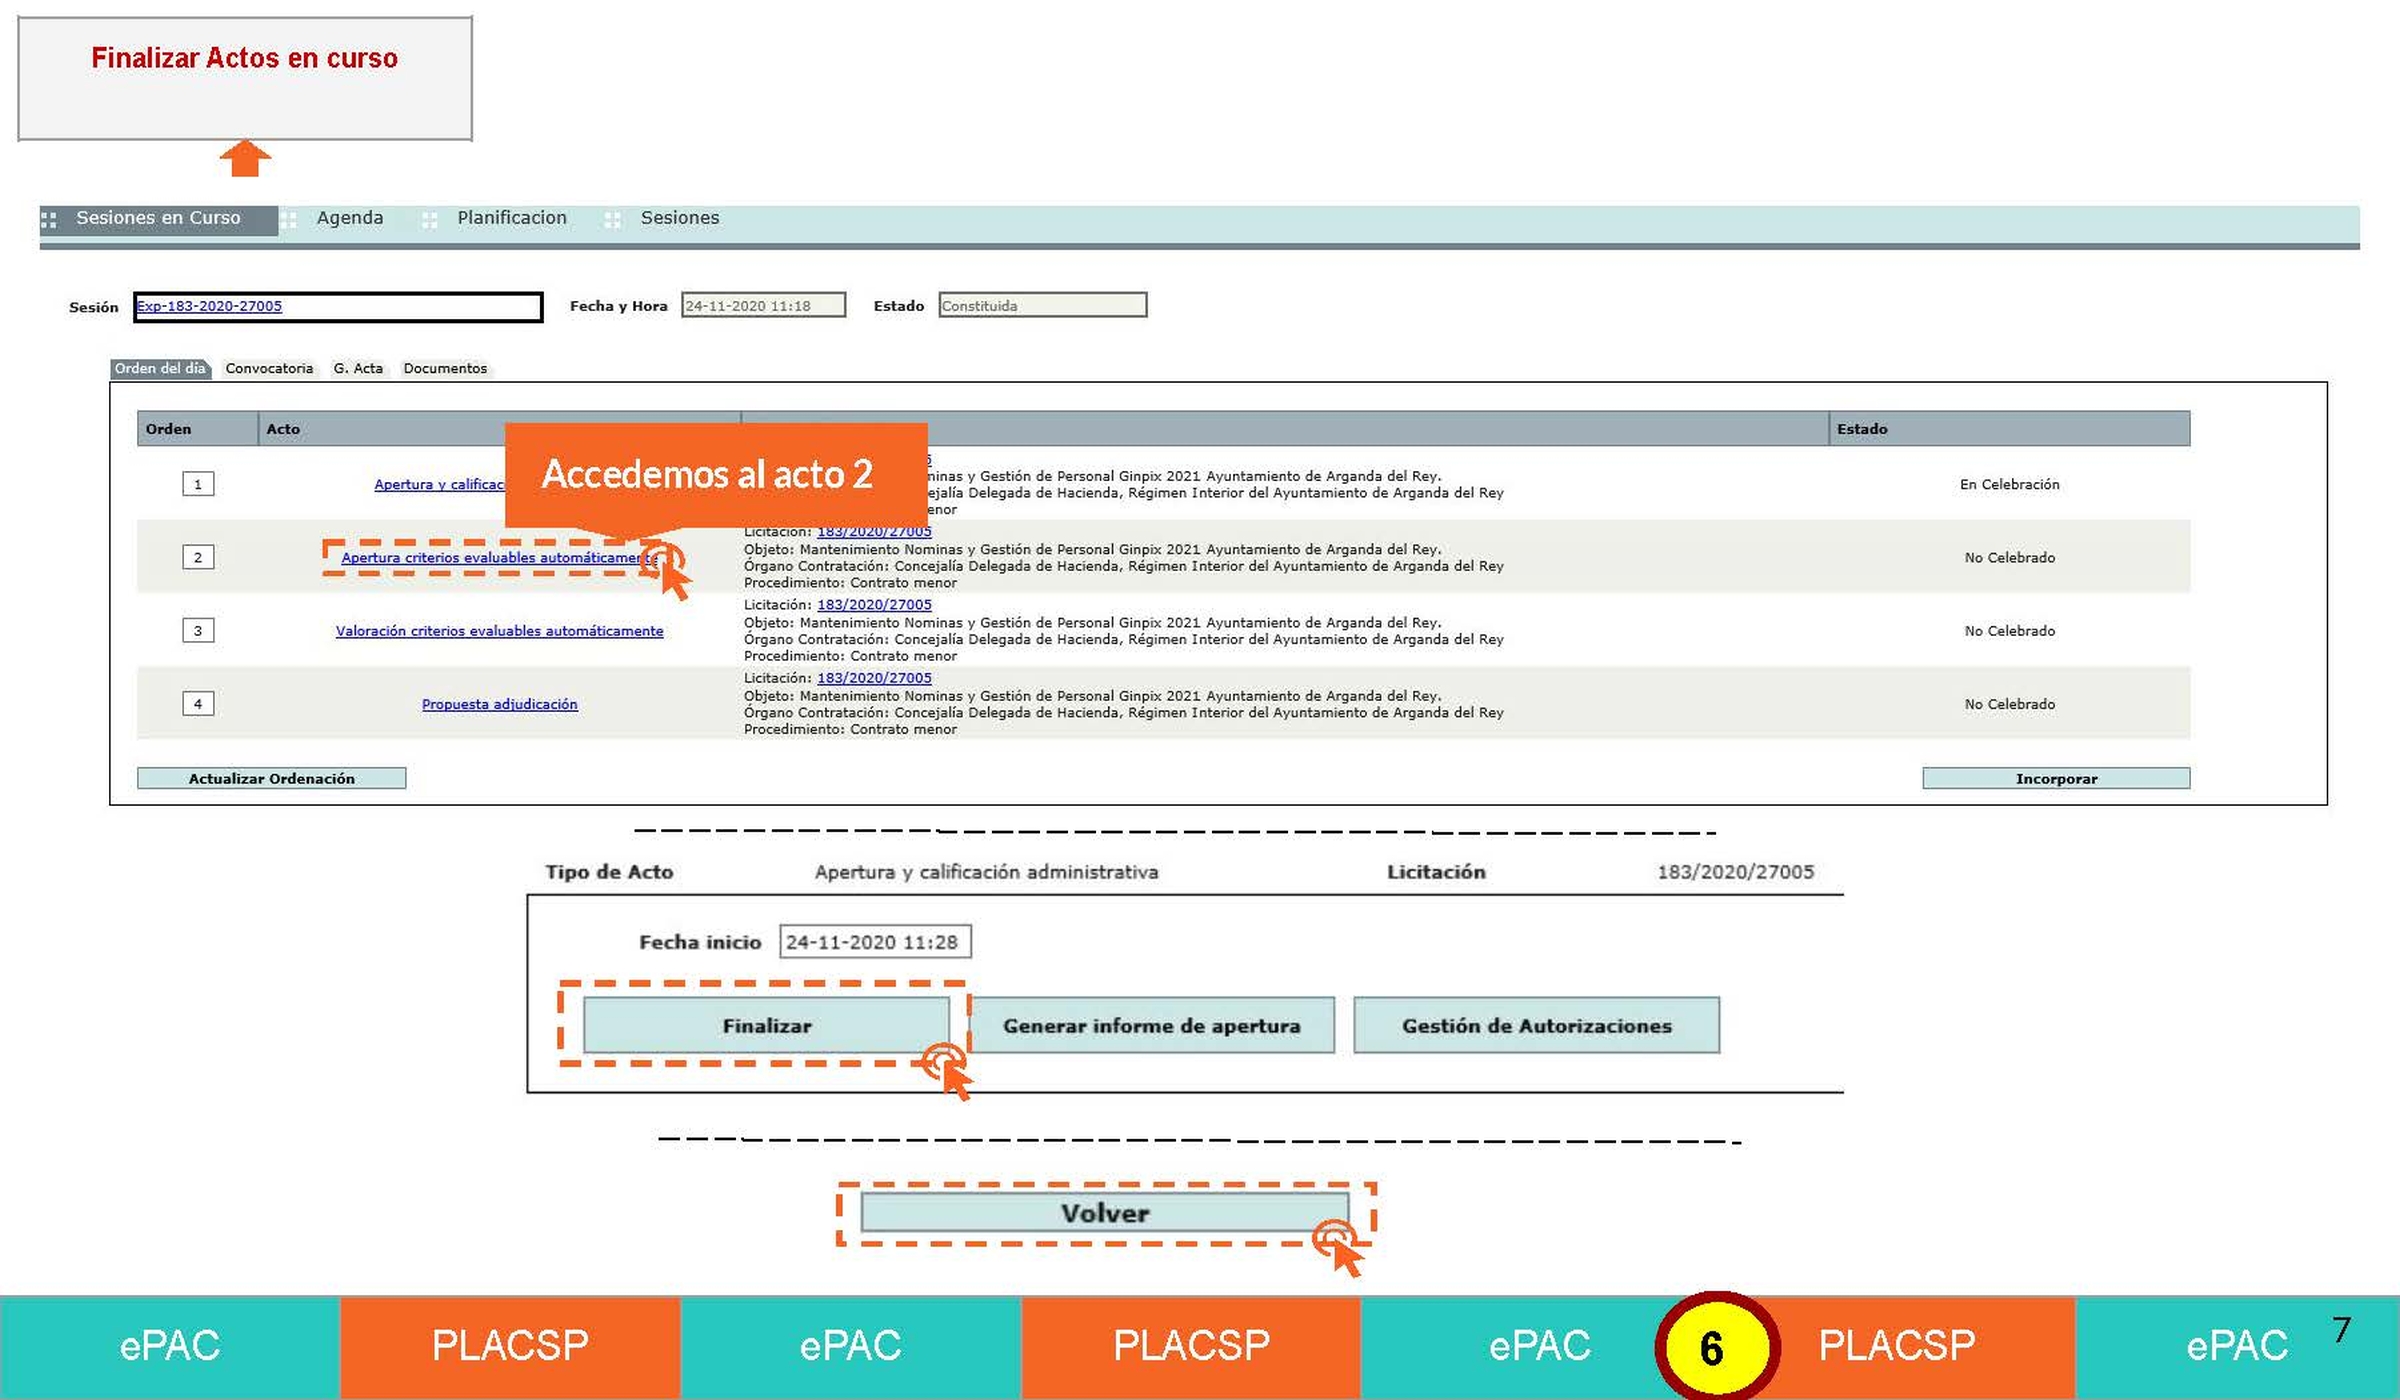Click the Actualizar Ordenación button
This screenshot has width=2400, height=1400.
(271, 778)
